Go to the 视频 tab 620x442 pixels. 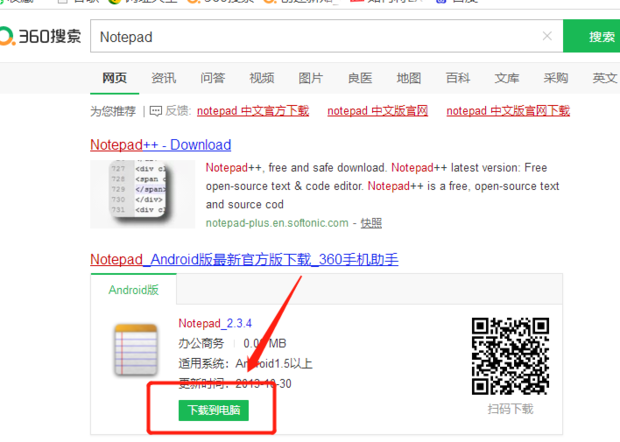click(x=261, y=78)
